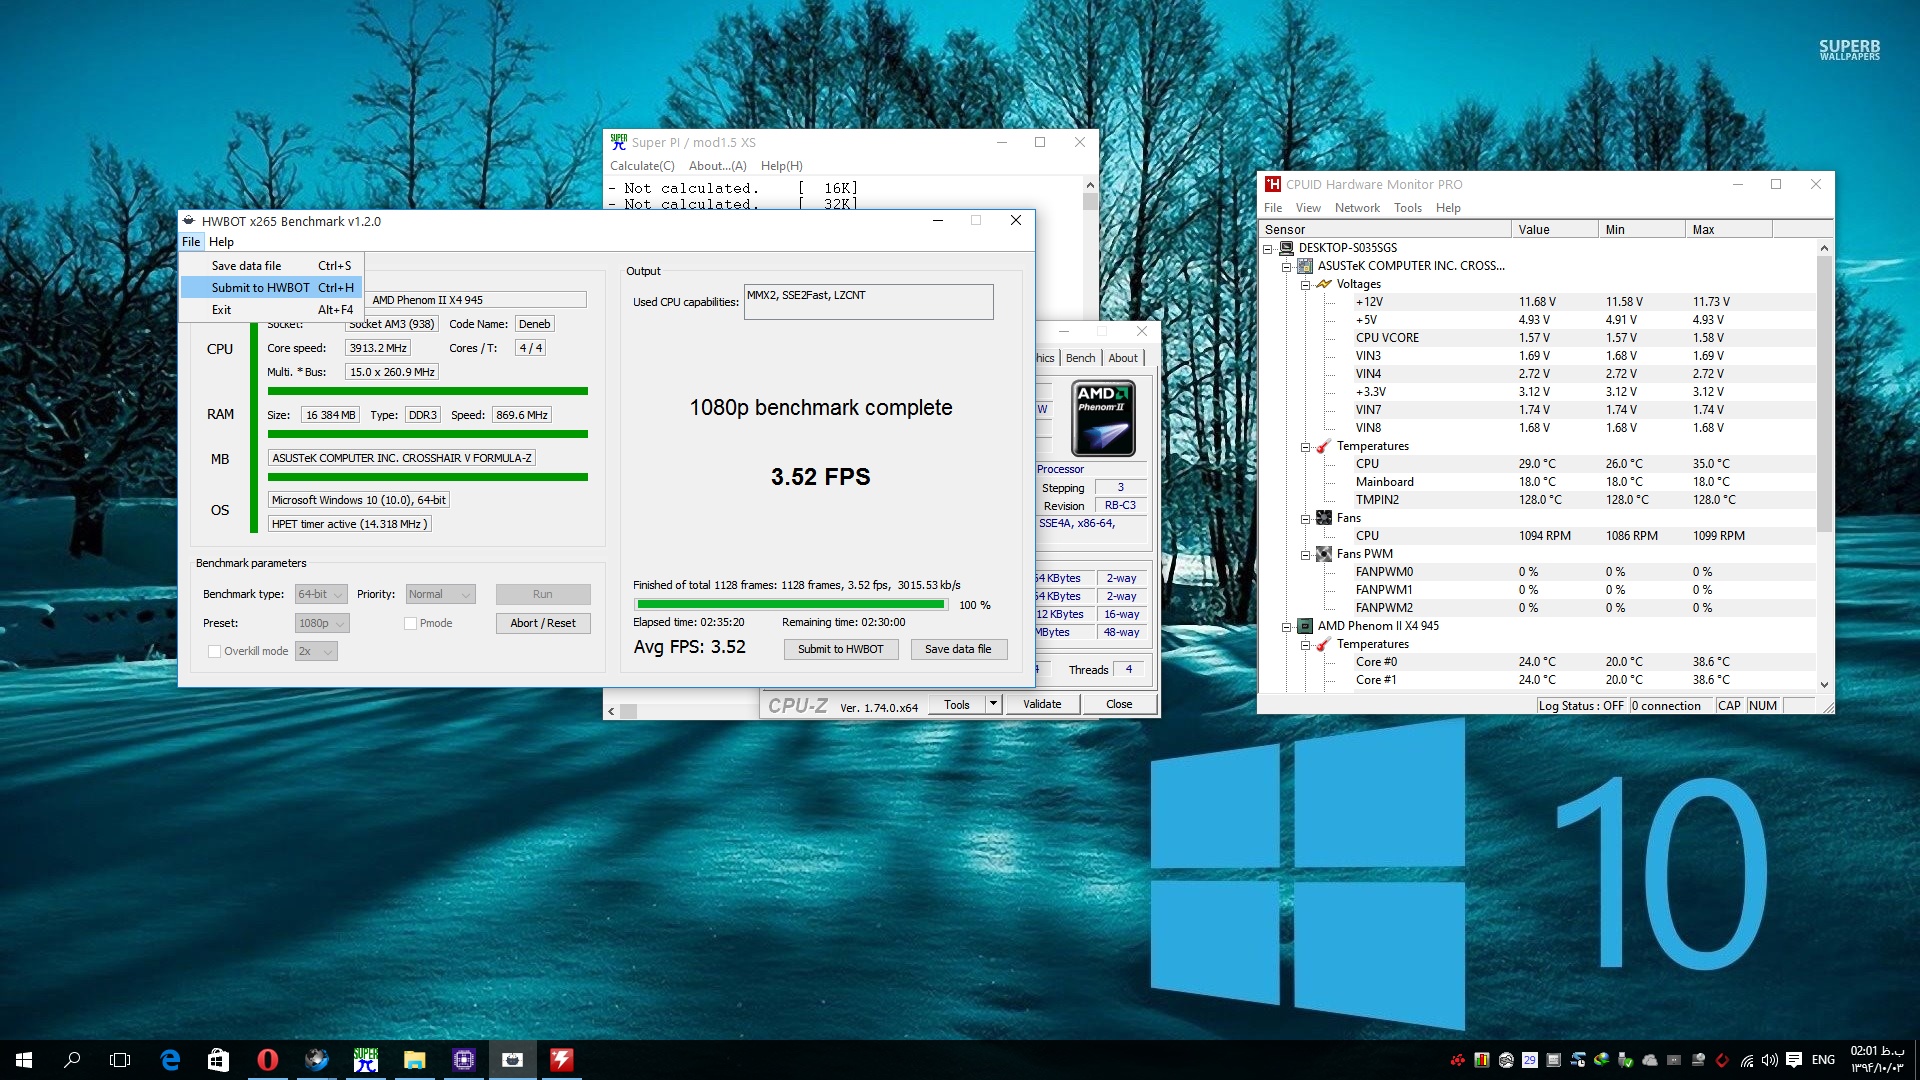Switch to Super PI taskbar icon

coord(366,1060)
